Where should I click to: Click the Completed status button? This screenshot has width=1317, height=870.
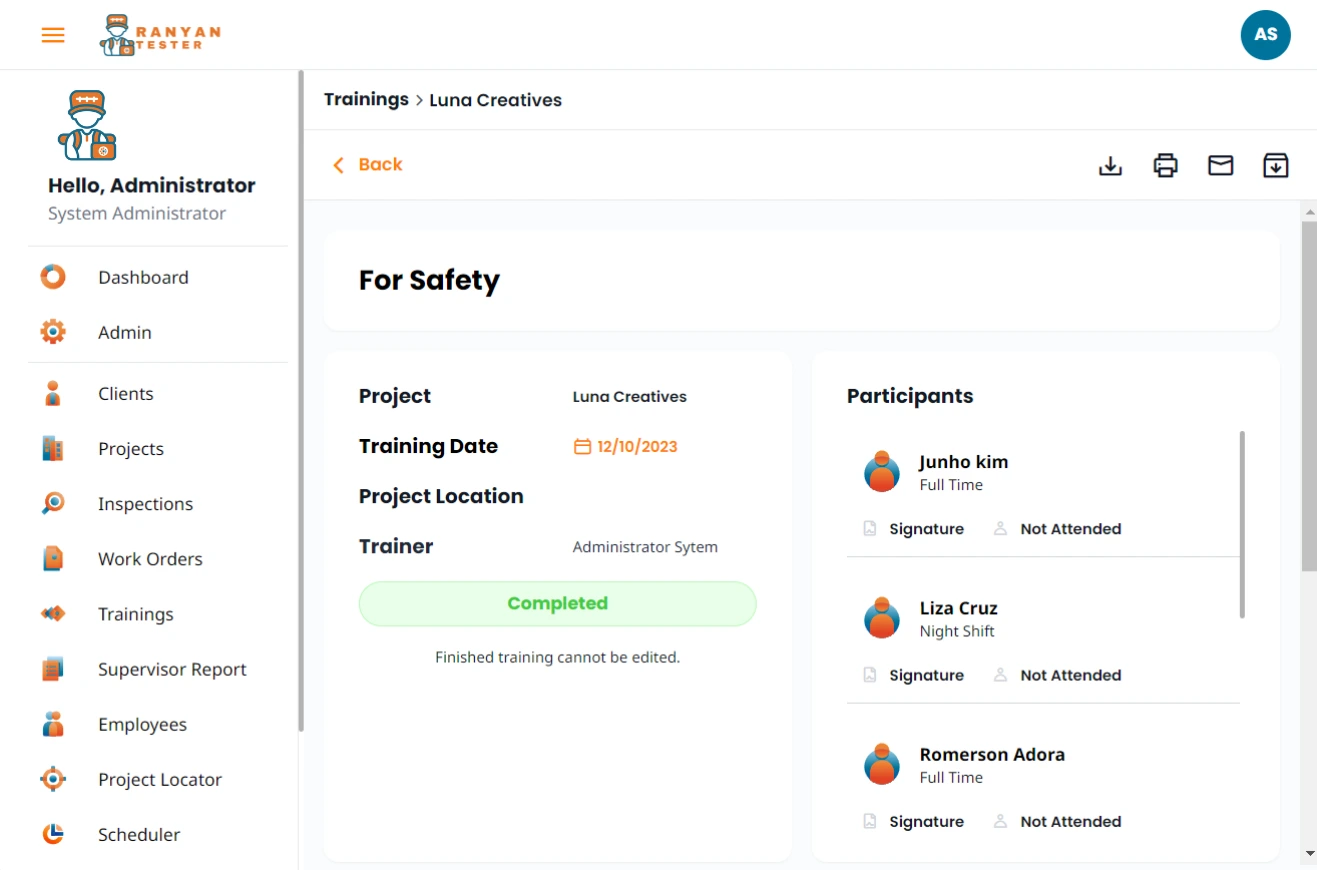[557, 604]
